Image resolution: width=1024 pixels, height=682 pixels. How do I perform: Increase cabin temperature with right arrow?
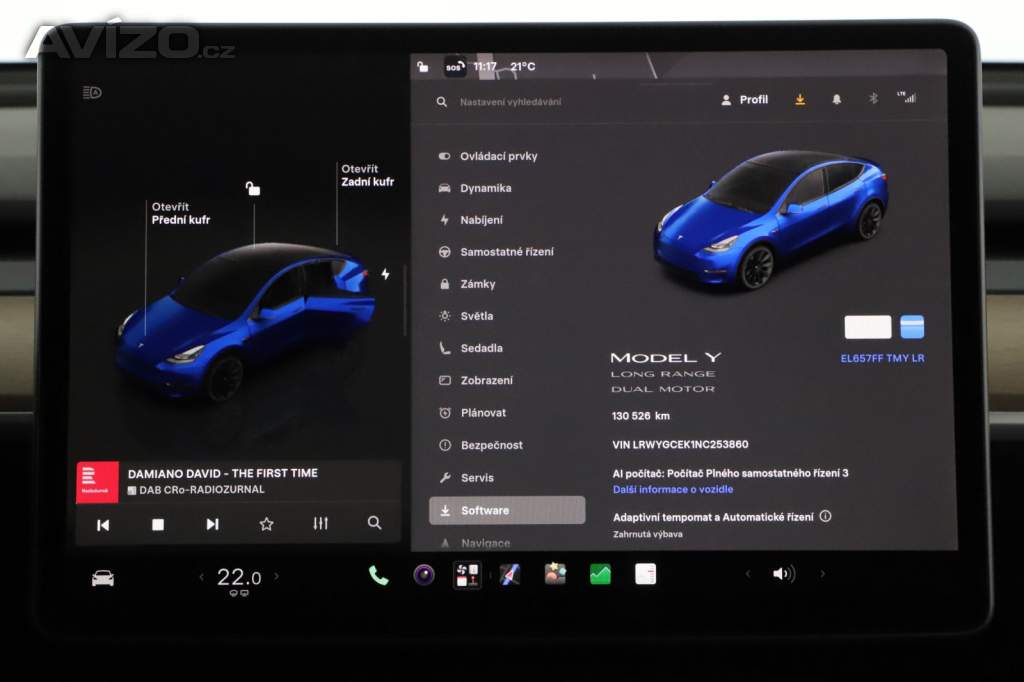pos(276,576)
